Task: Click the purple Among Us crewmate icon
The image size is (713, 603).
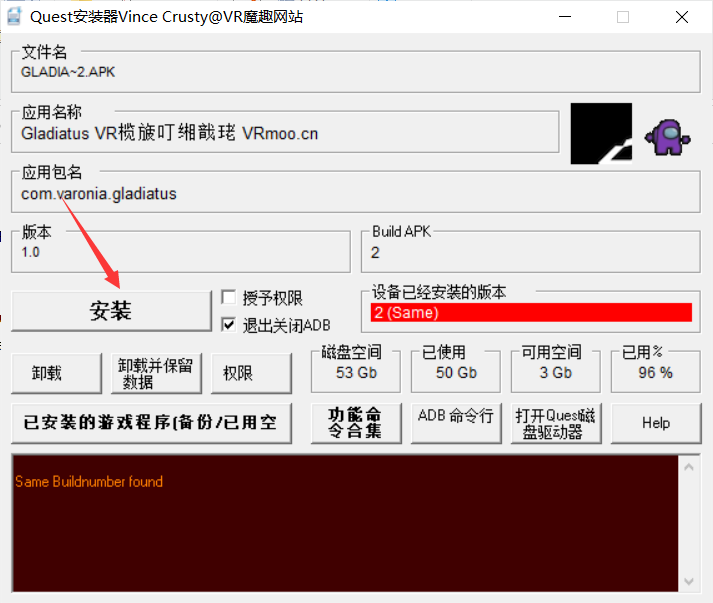Action: point(668,136)
